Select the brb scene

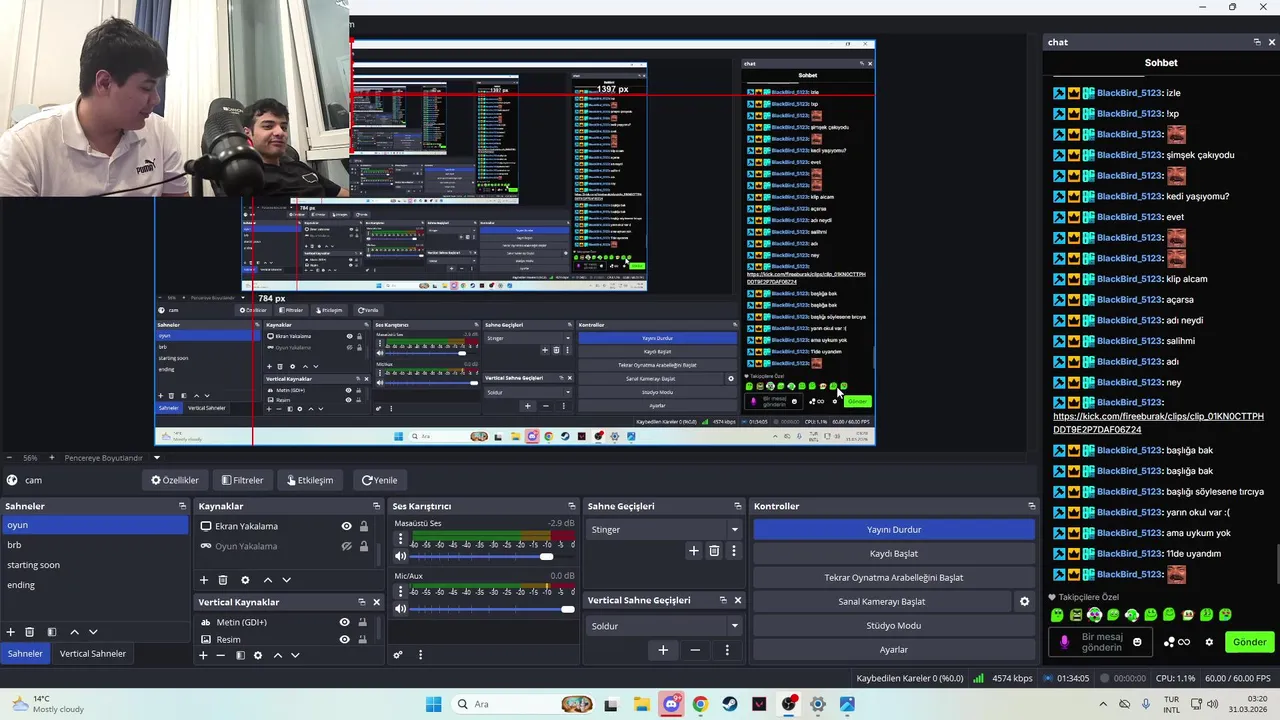94,545
